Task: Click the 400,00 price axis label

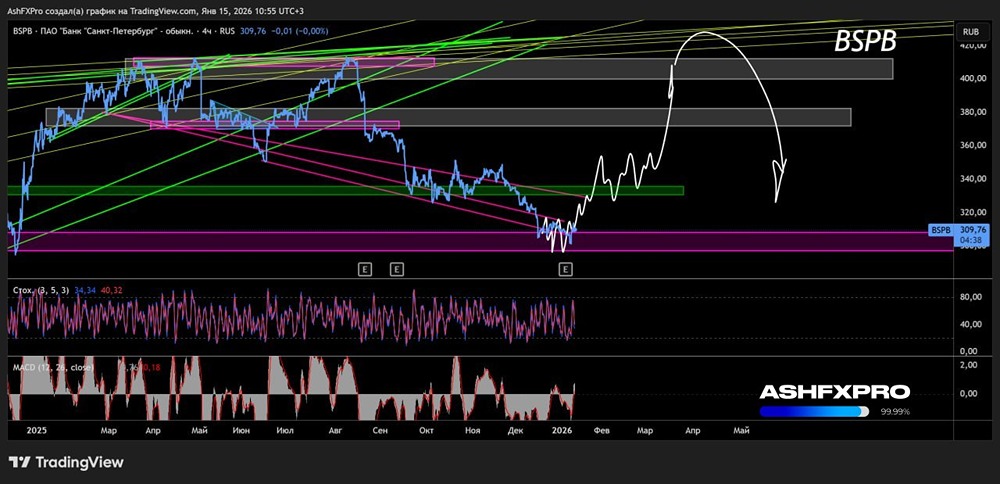Action: (x=974, y=78)
